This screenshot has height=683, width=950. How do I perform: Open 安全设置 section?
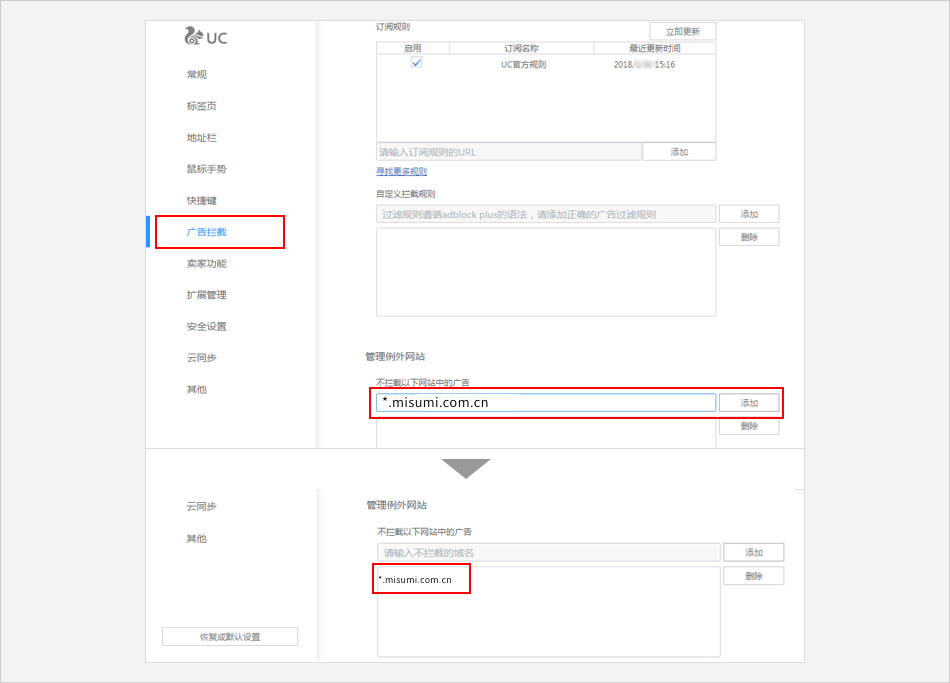[206, 327]
